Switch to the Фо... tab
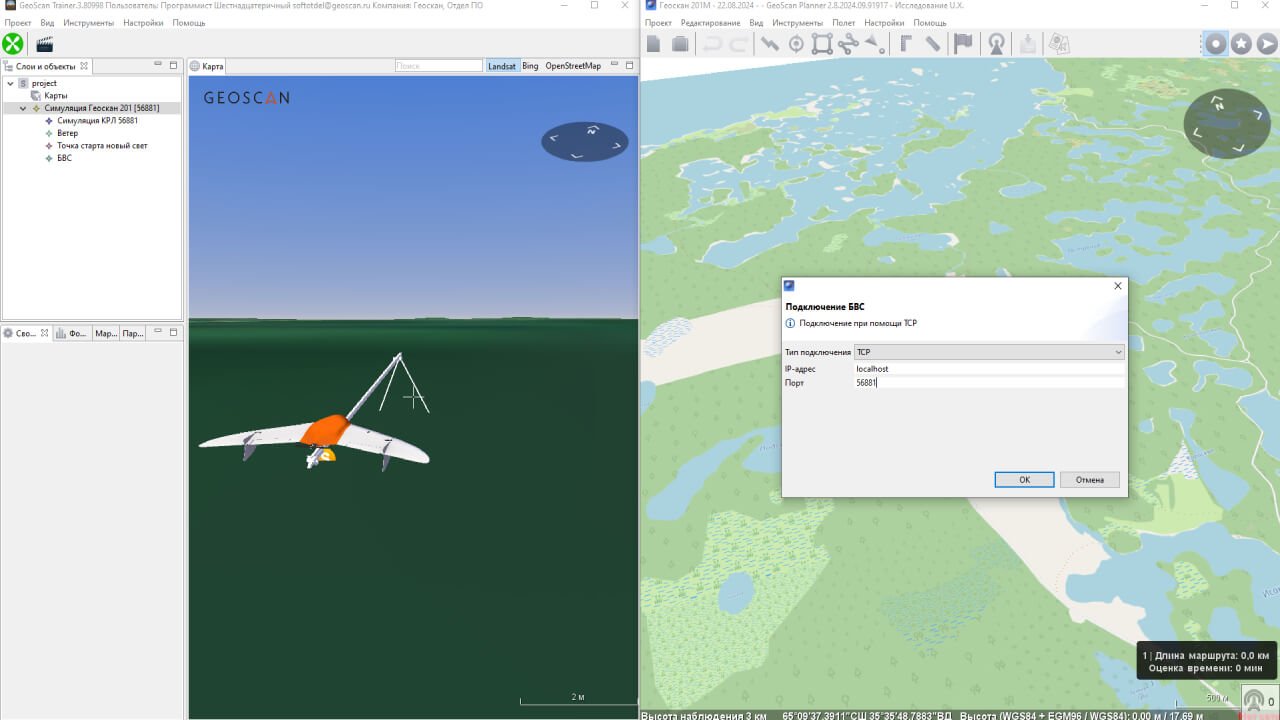The height and width of the screenshot is (720, 1280). (x=72, y=333)
